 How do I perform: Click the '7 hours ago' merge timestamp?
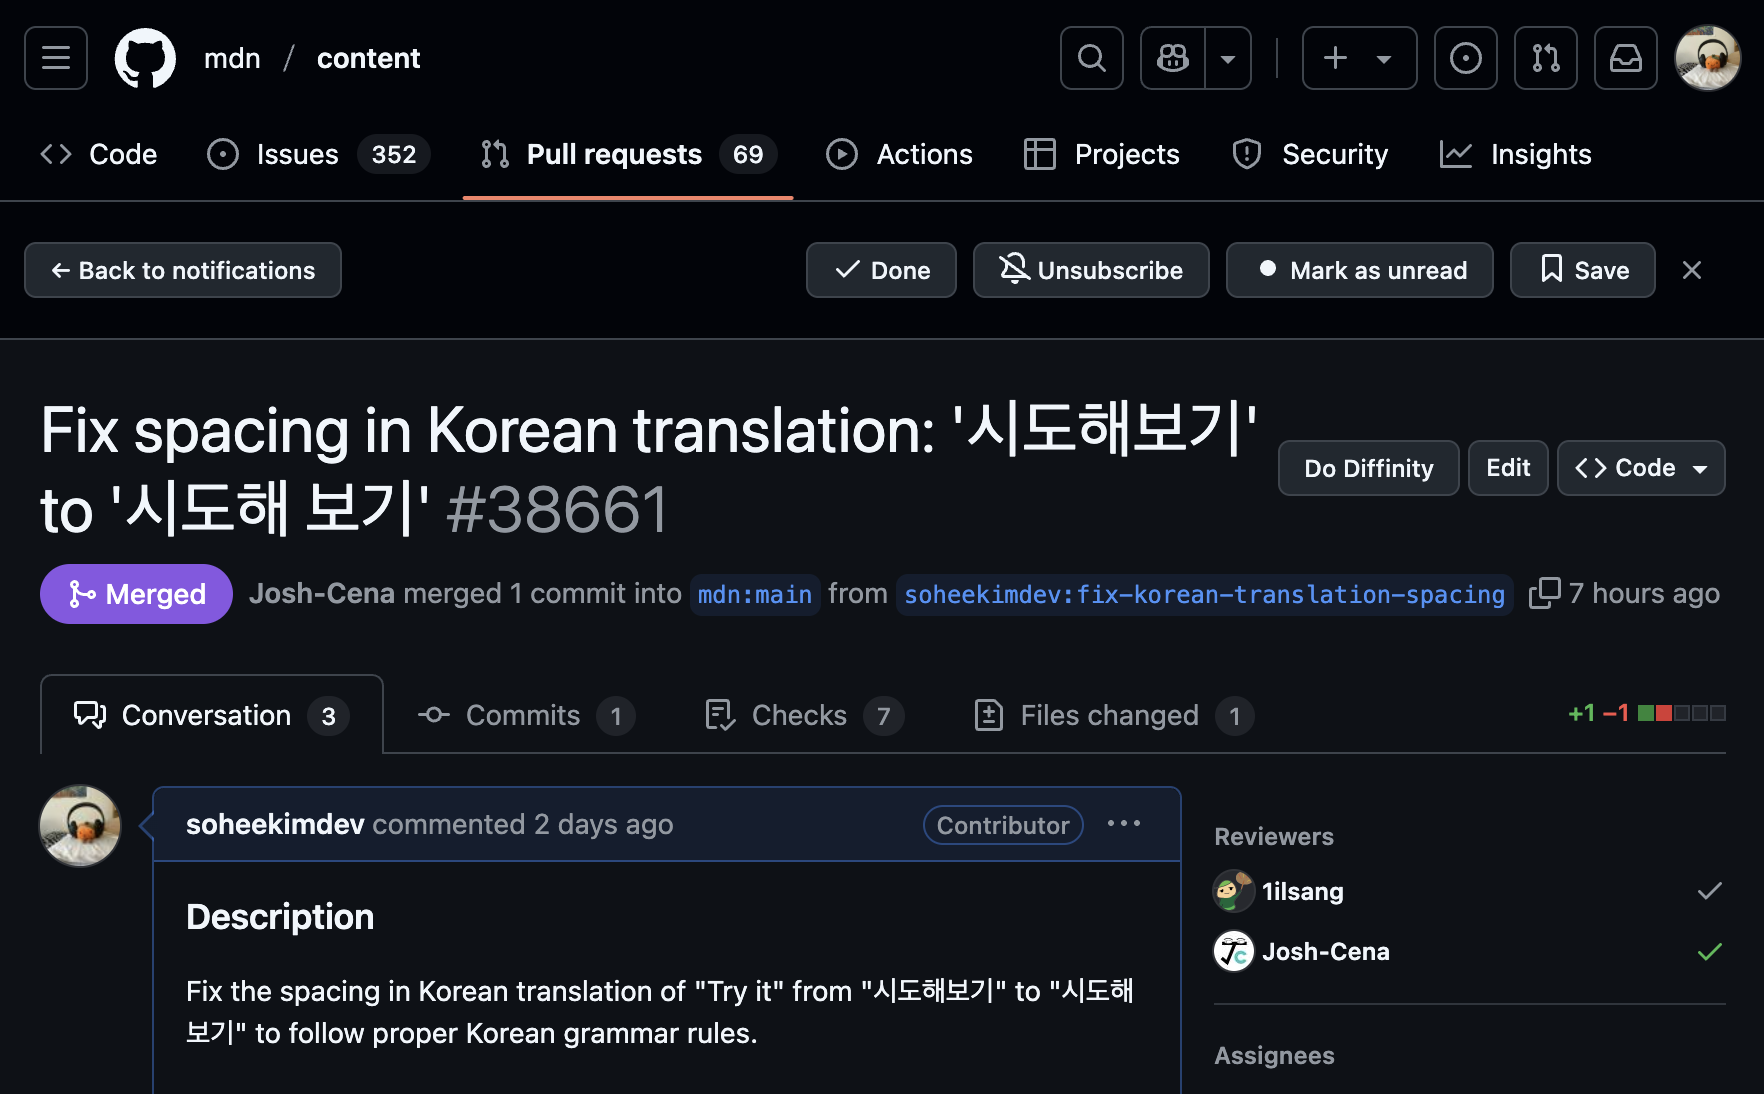(x=1644, y=593)
